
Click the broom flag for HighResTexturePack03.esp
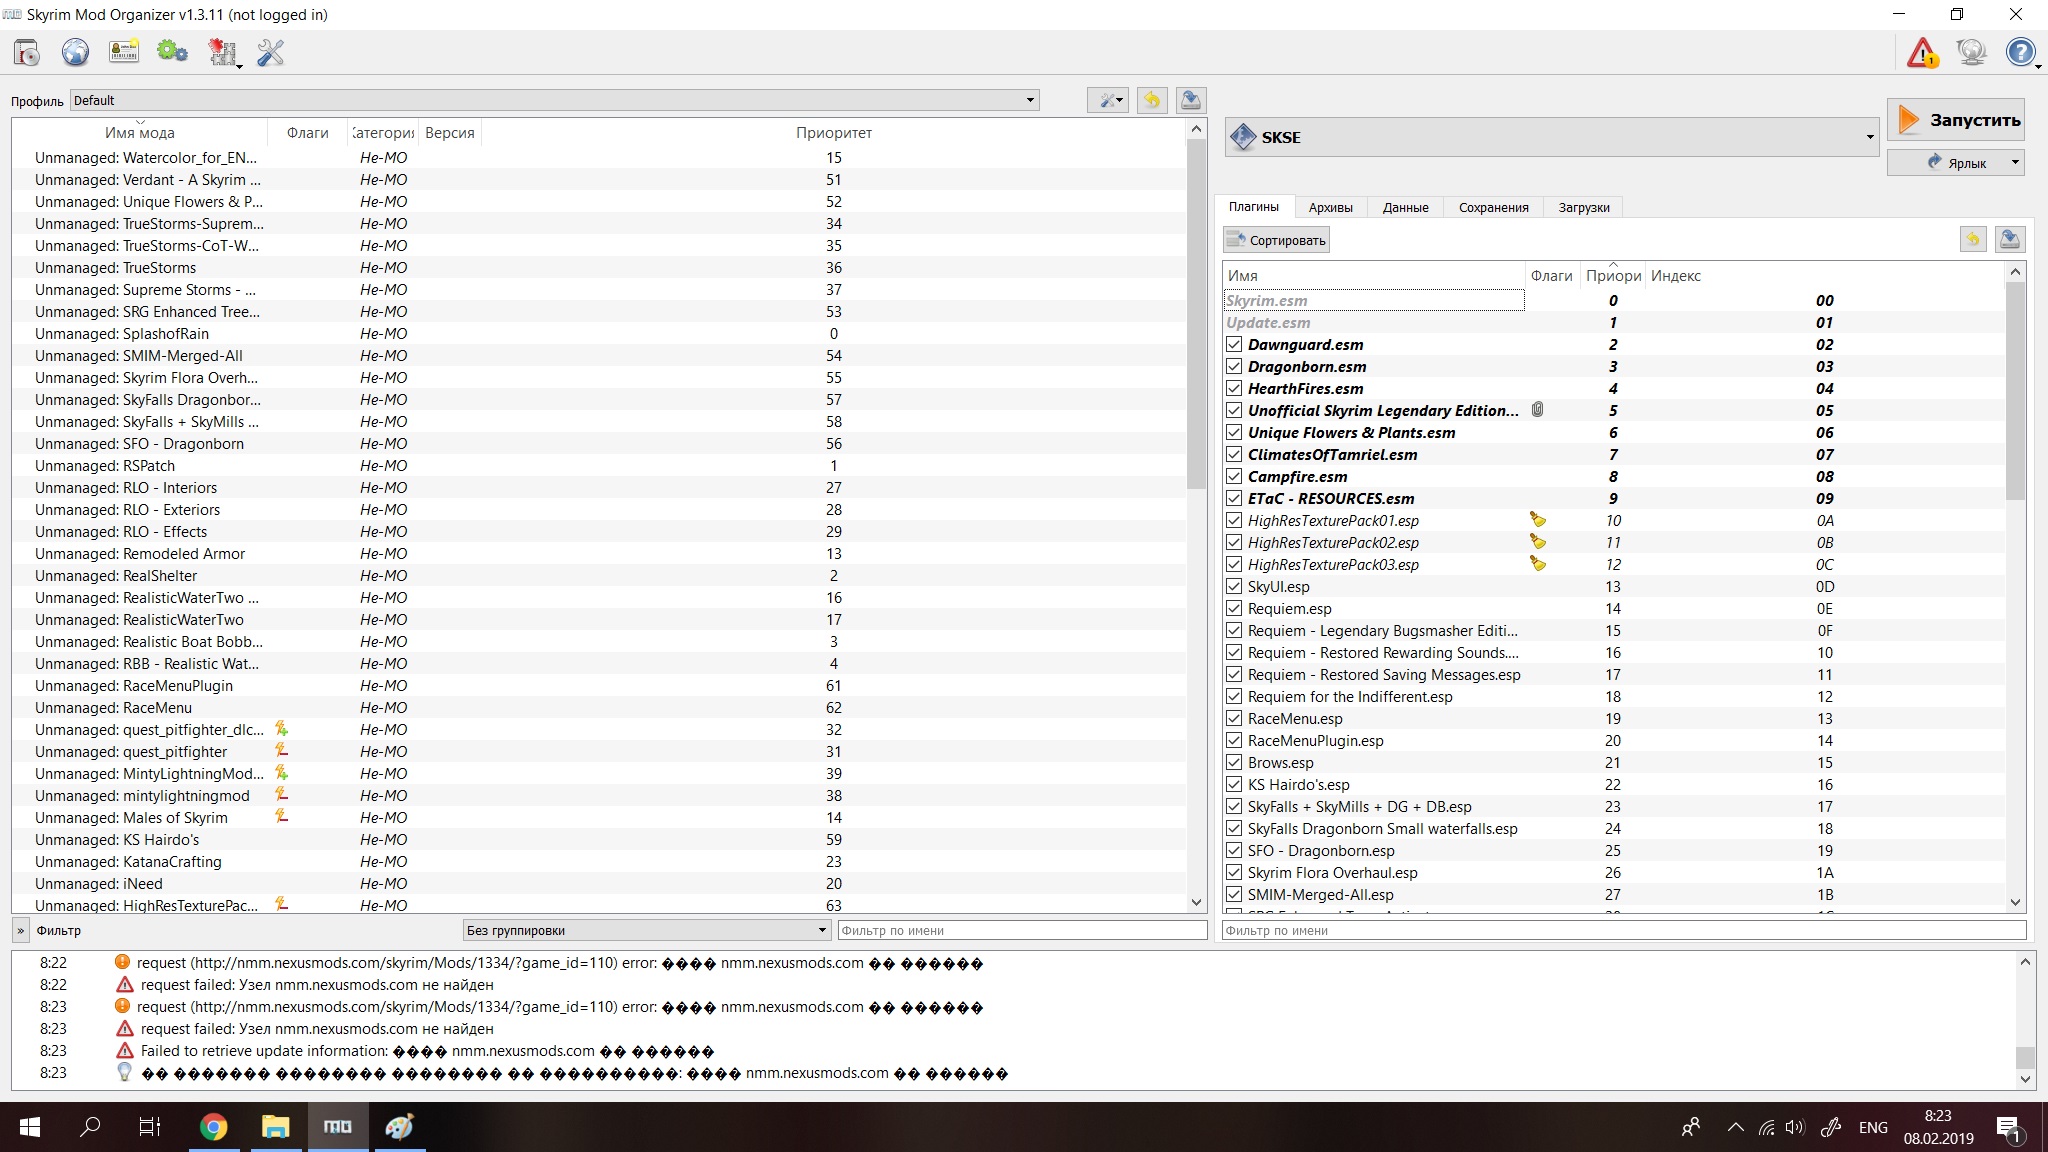click(x=1538, y=564)
